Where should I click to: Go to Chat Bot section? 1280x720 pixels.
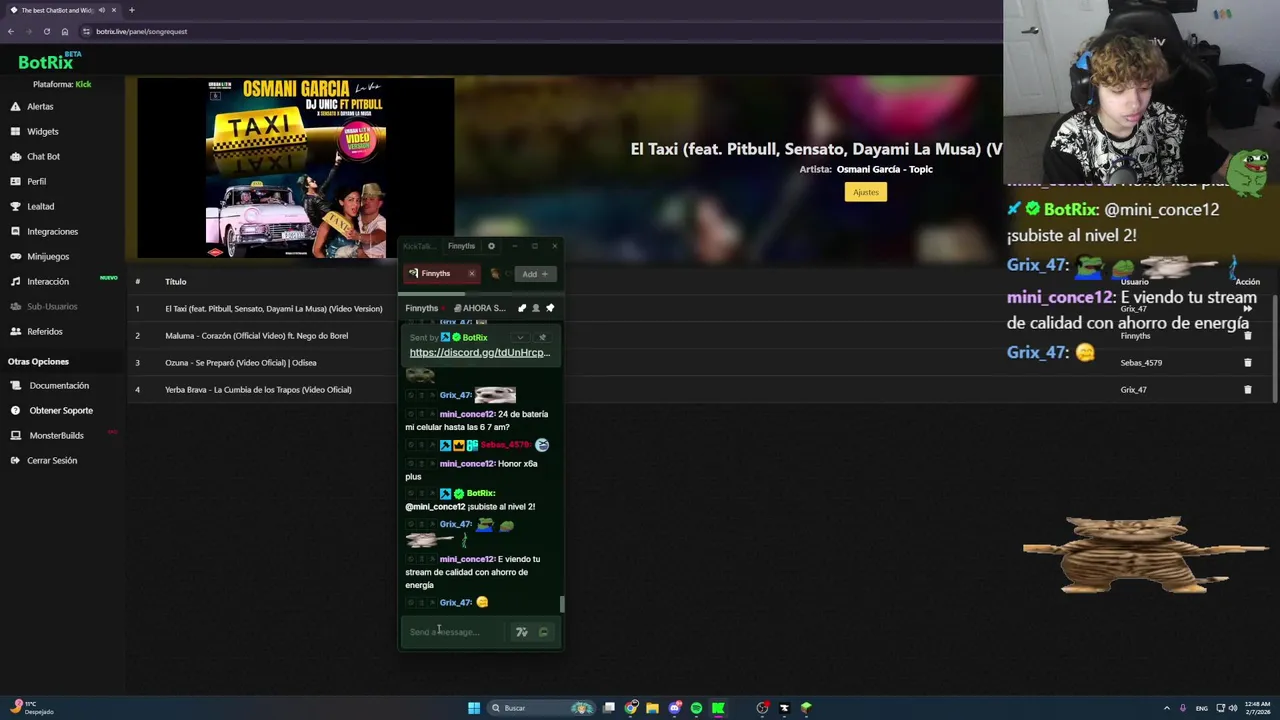tap(43, 156)
